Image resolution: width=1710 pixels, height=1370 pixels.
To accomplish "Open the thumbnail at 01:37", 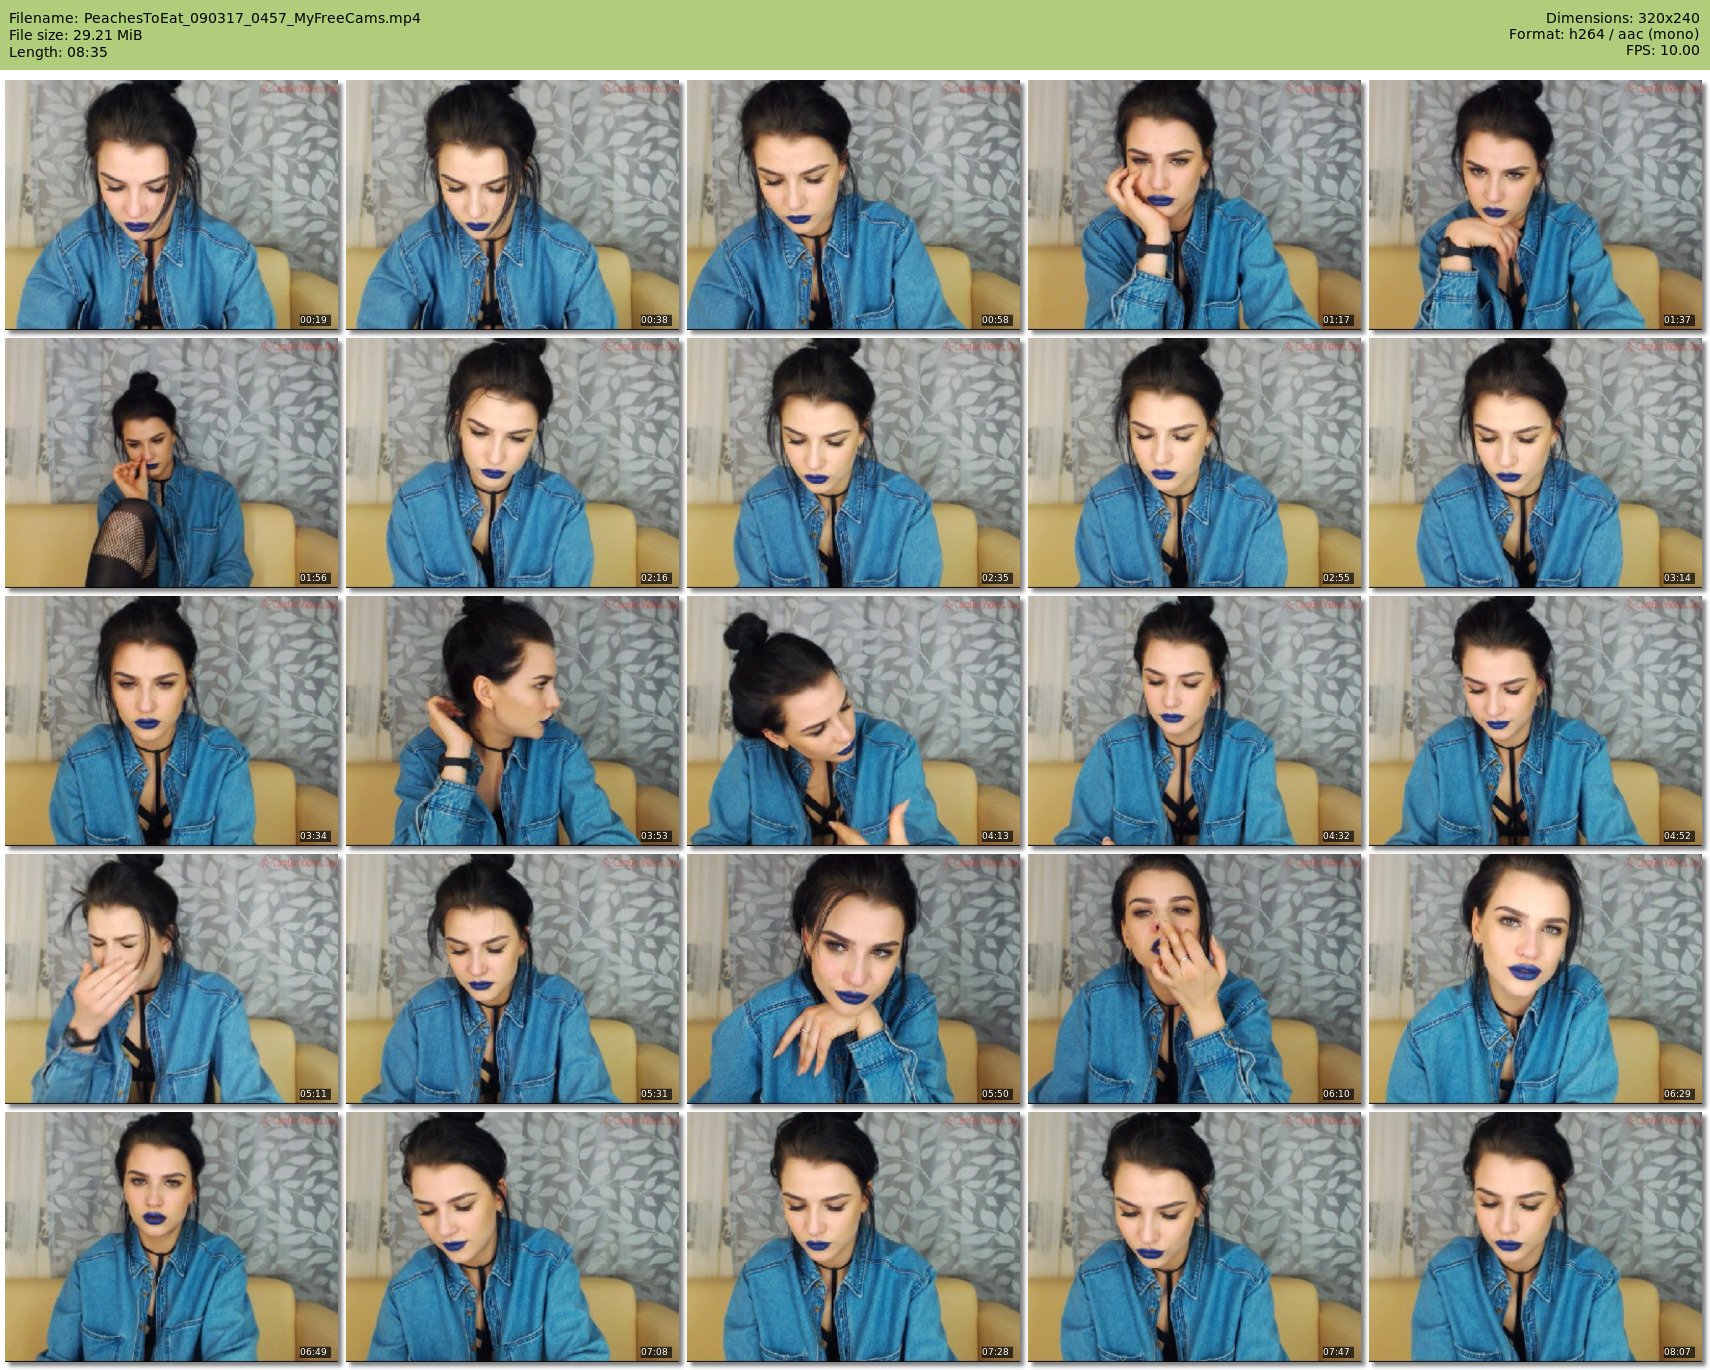I will (x=1535, y=205).
